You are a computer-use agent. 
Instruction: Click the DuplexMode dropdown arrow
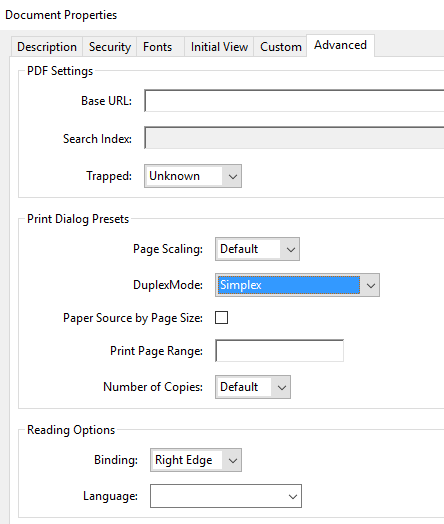(371, 285)
